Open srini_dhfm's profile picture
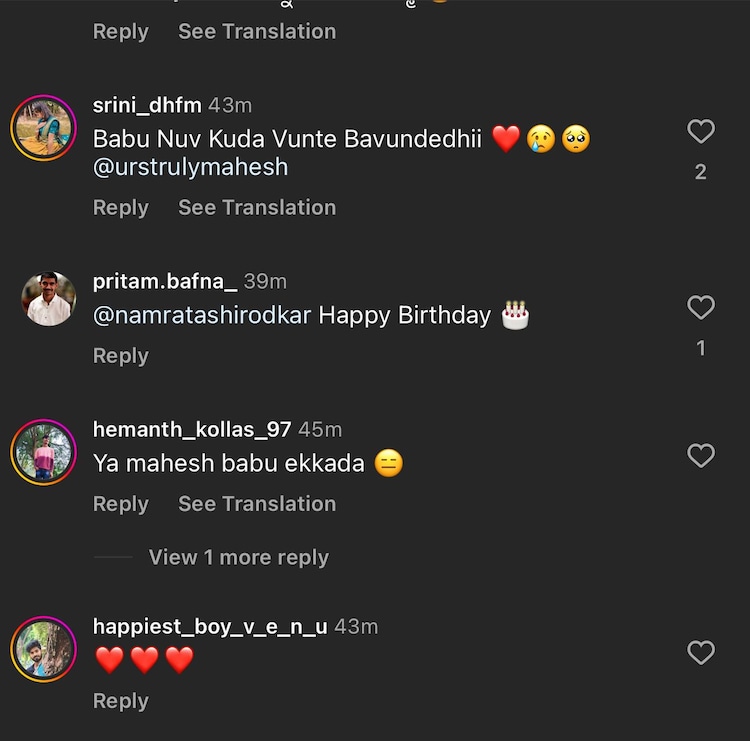750x741 pixels. (x=44, y=128)
